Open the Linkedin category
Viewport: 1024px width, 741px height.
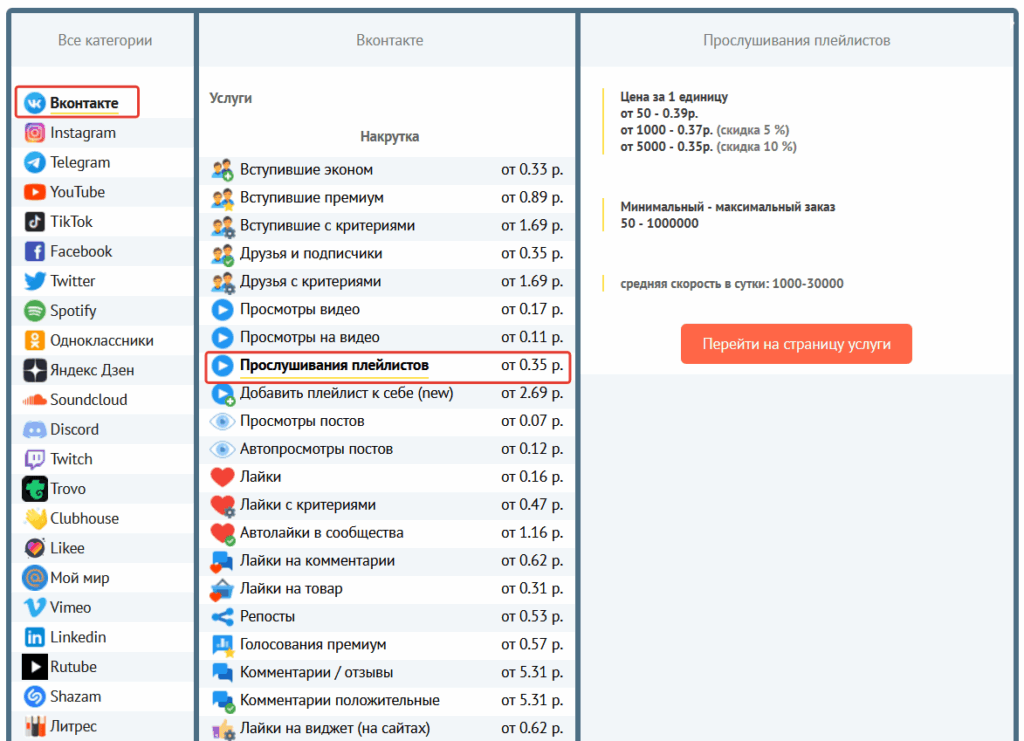(x=78, y=637)
